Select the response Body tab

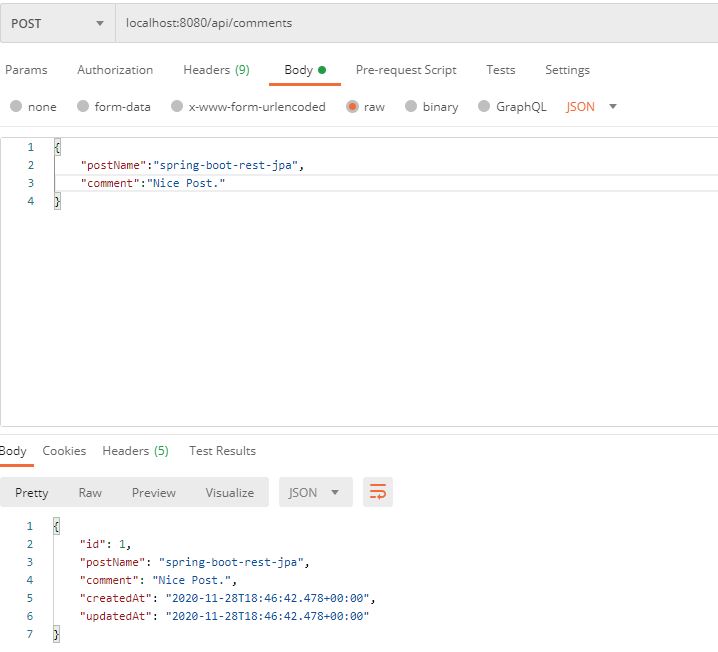click(13, 451)
